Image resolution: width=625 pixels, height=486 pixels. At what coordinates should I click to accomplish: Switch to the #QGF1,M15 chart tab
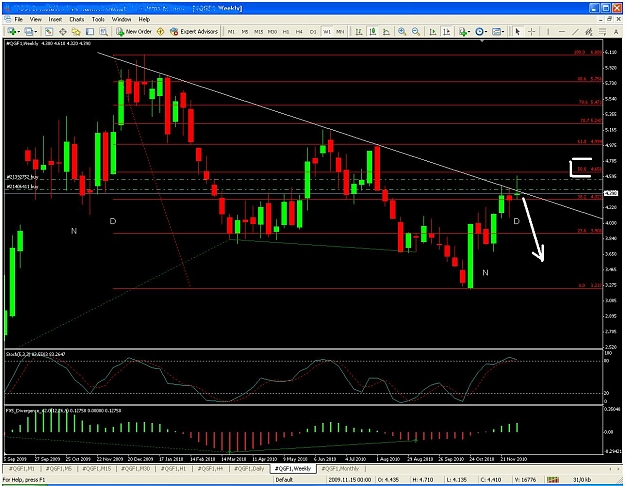[x=97, y=468]
